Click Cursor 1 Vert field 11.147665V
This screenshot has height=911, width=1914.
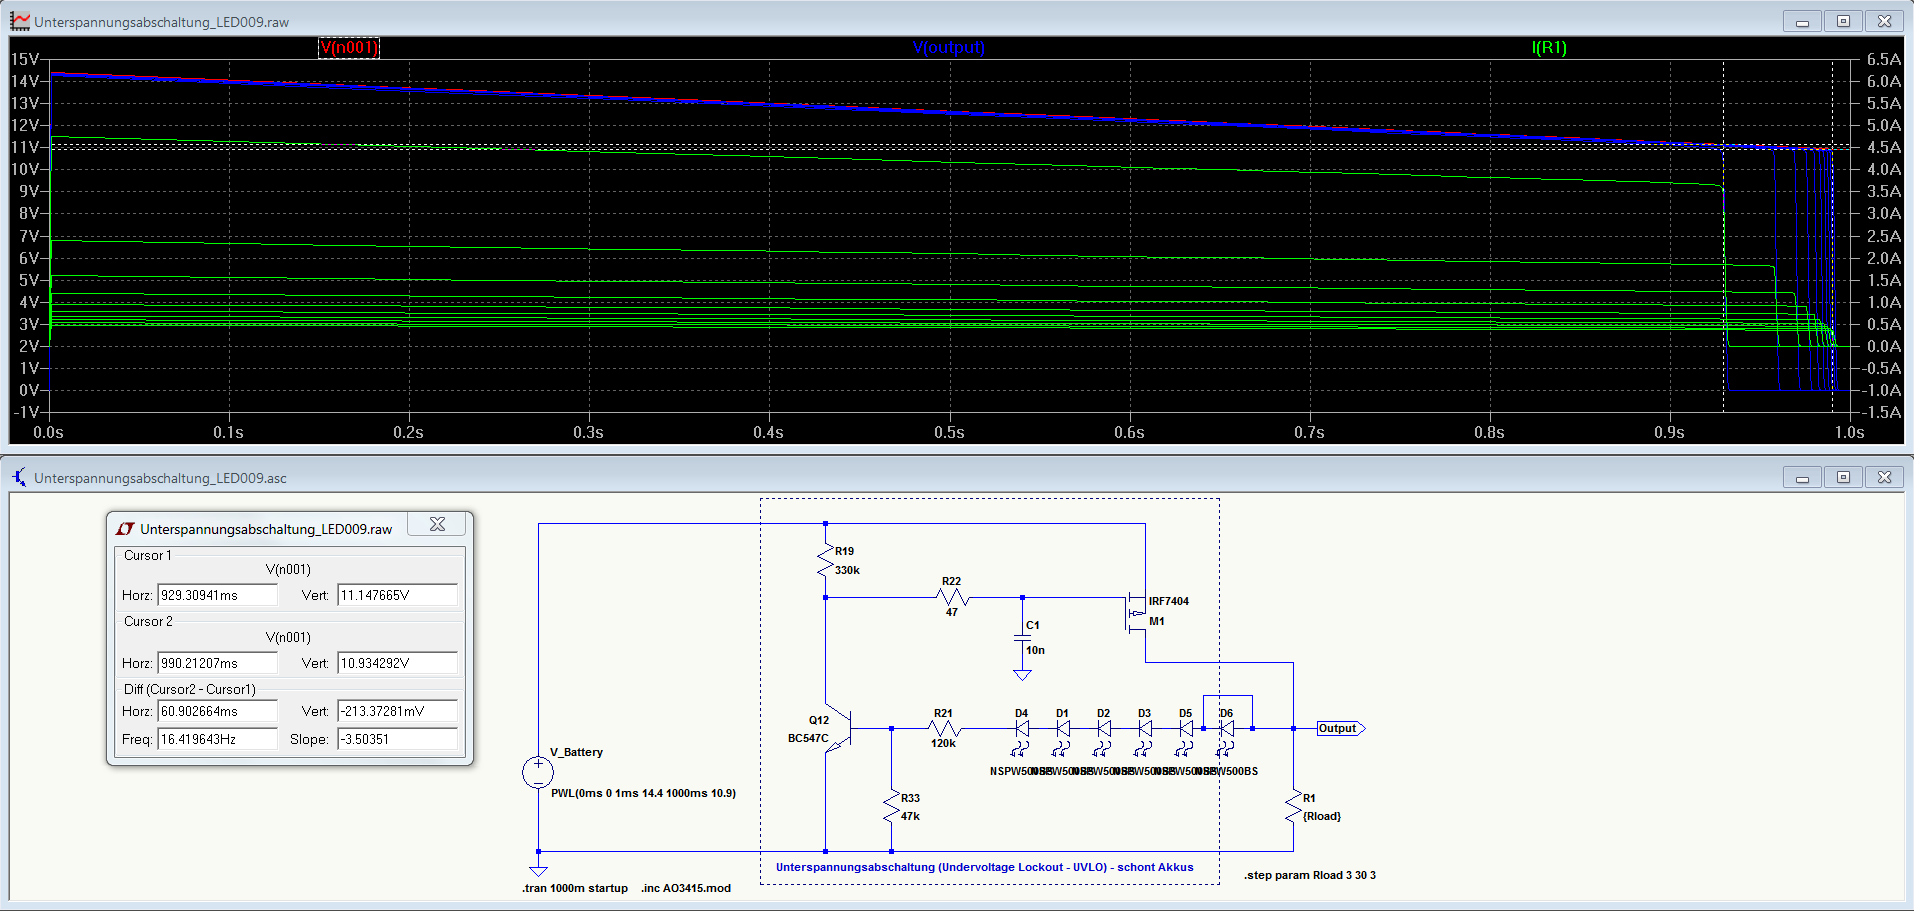[397, 595]
